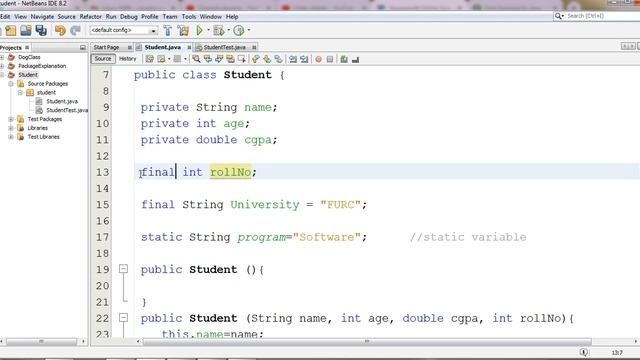Click the editor horizontal scrollbar thumb
Viewport: 640px width, 360px height.
[x=367, y=341]
